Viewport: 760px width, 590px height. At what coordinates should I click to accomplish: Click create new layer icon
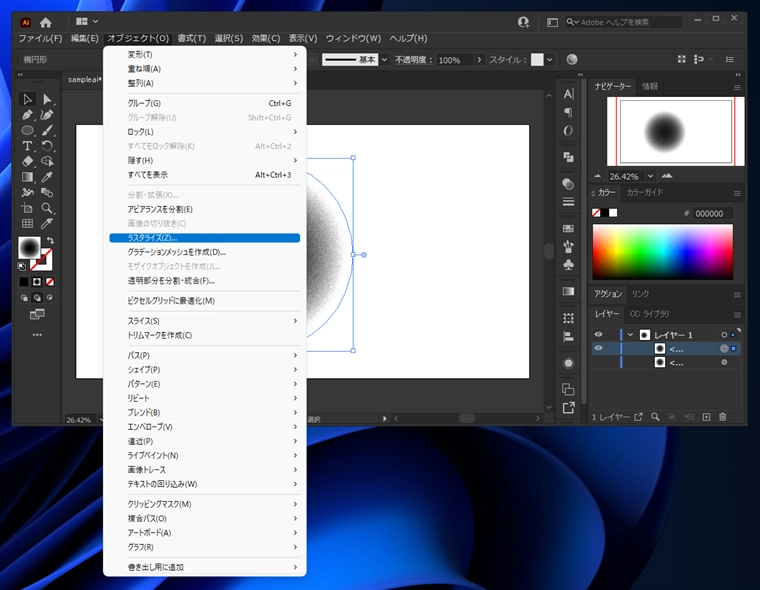(x=706, y=417)
